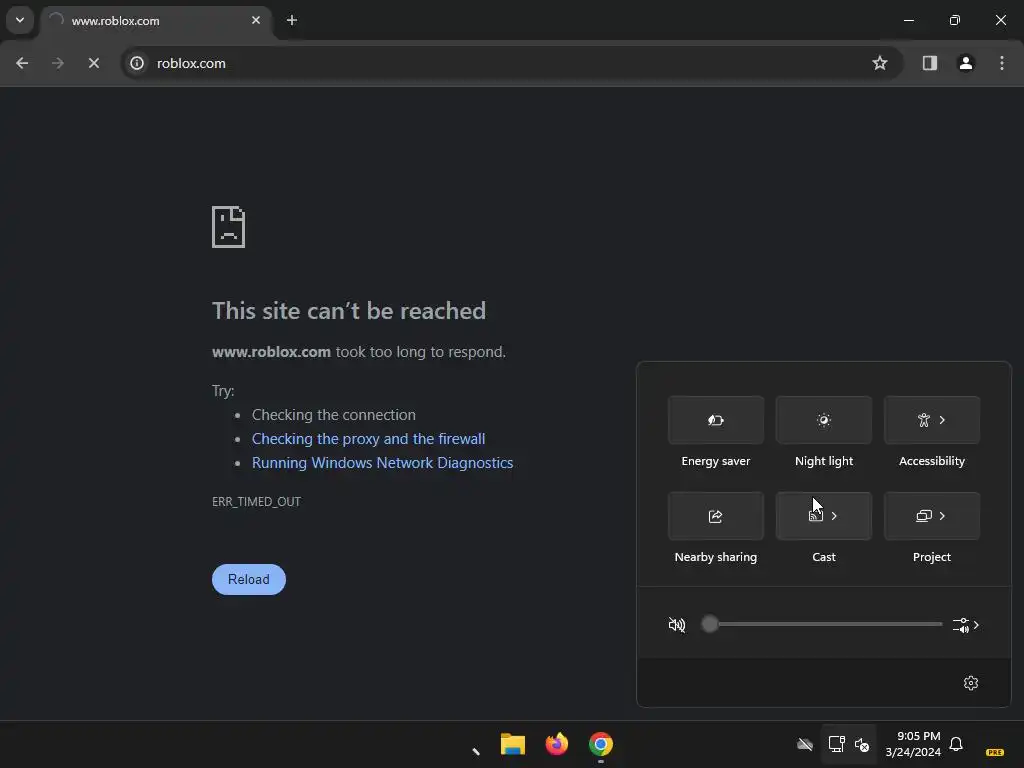Open all settings gear icon
The image size is (1024, 768).
(971, 683)
